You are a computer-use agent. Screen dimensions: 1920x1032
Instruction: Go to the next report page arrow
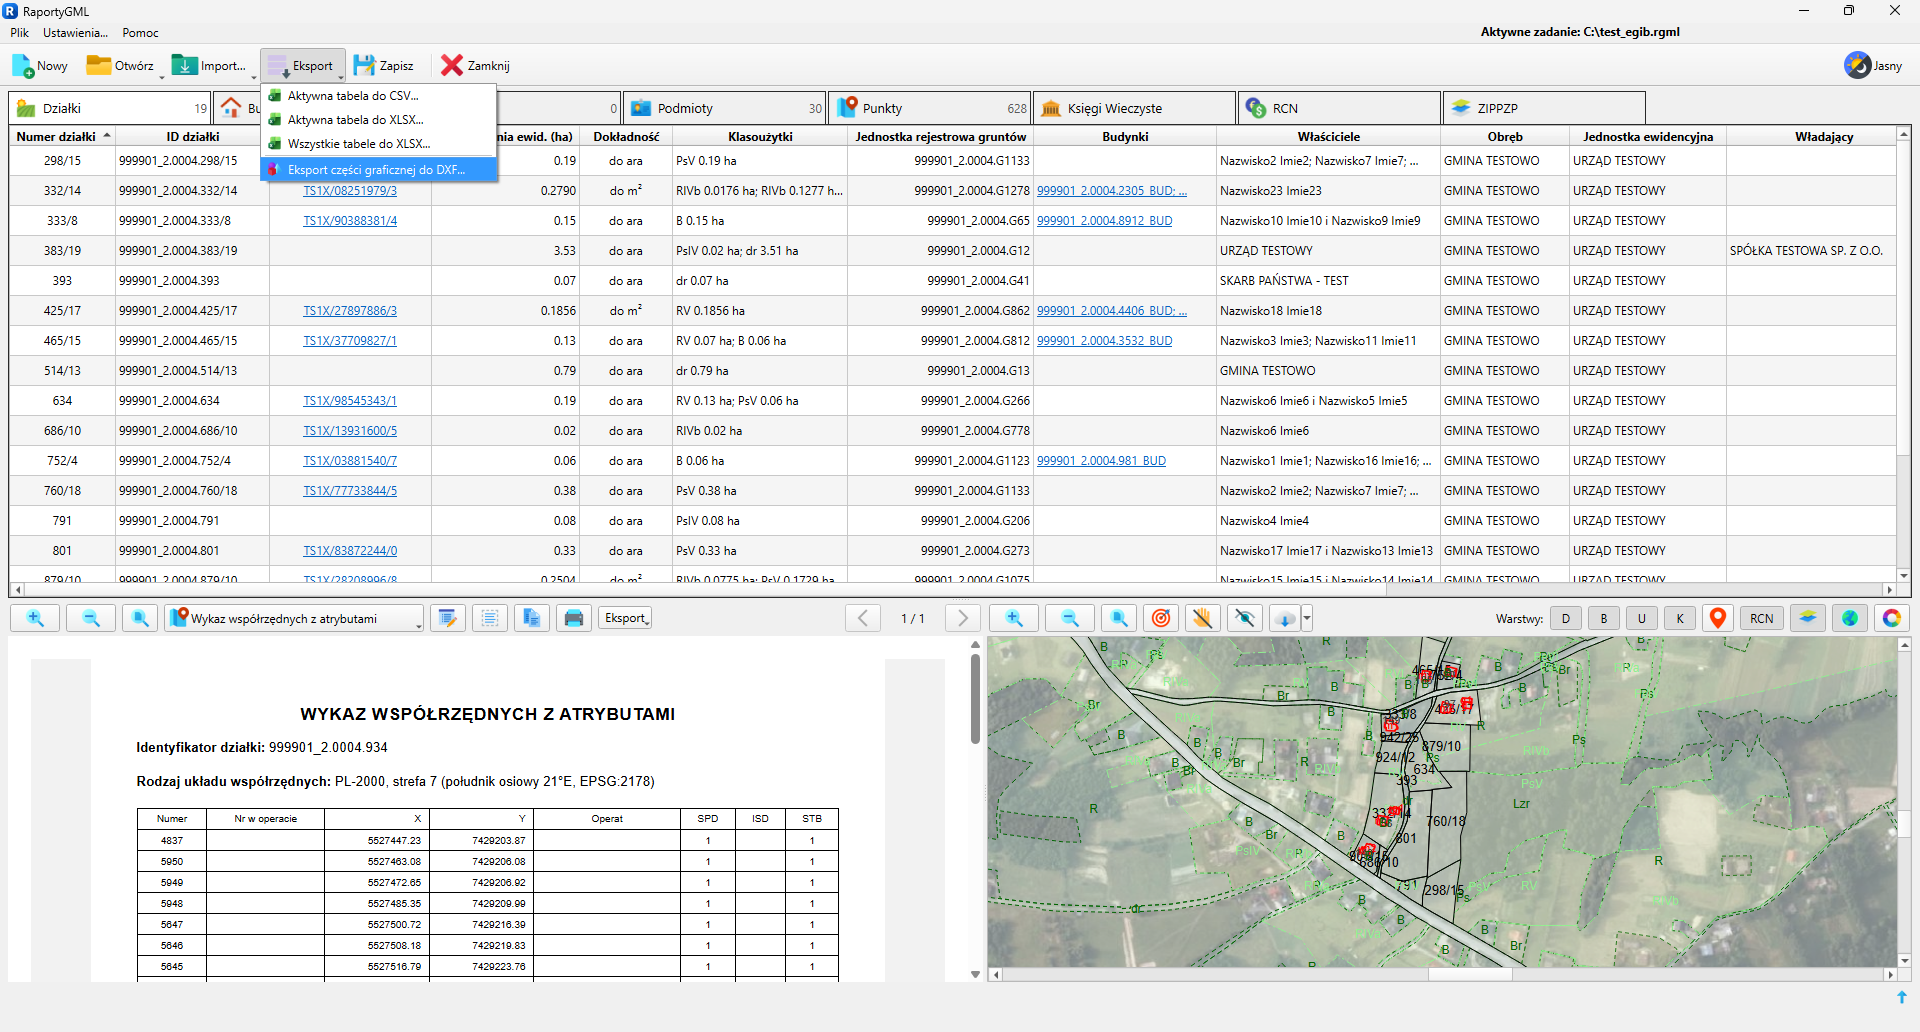(x=963, y=618)
